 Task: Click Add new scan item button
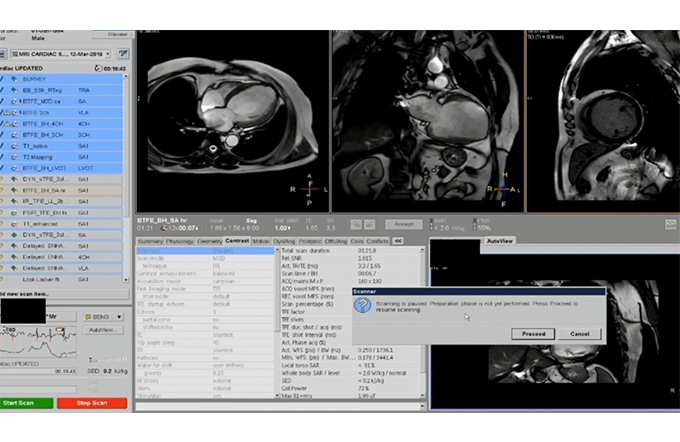point(64,294)
